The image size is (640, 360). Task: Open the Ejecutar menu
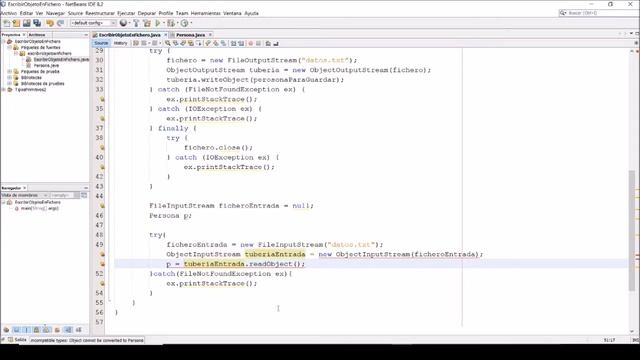(126, 13)
